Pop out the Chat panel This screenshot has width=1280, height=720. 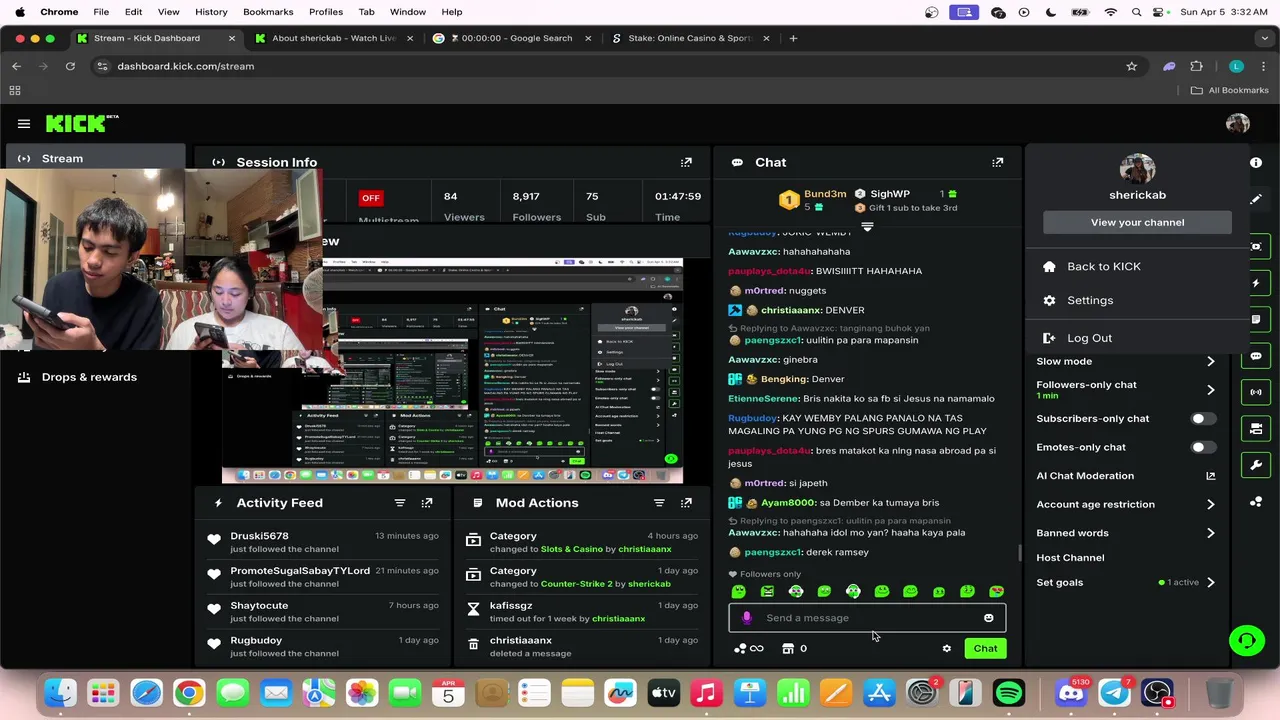[x=997, y=162]
